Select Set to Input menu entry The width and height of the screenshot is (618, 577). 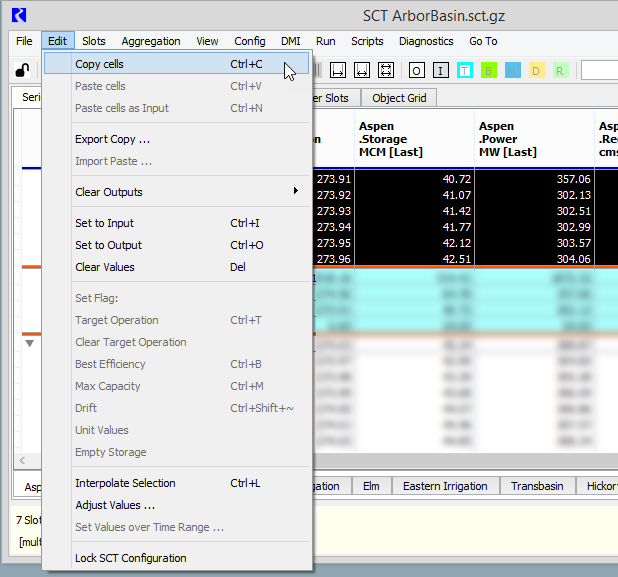point(105,223)
